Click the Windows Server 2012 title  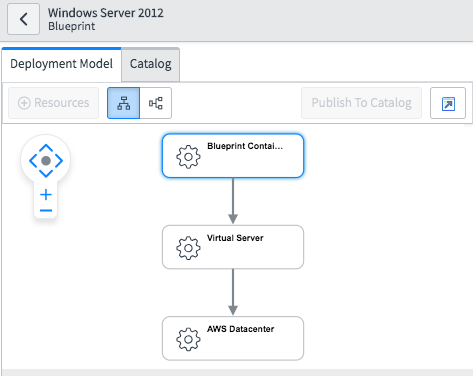(x=106, y=13)
